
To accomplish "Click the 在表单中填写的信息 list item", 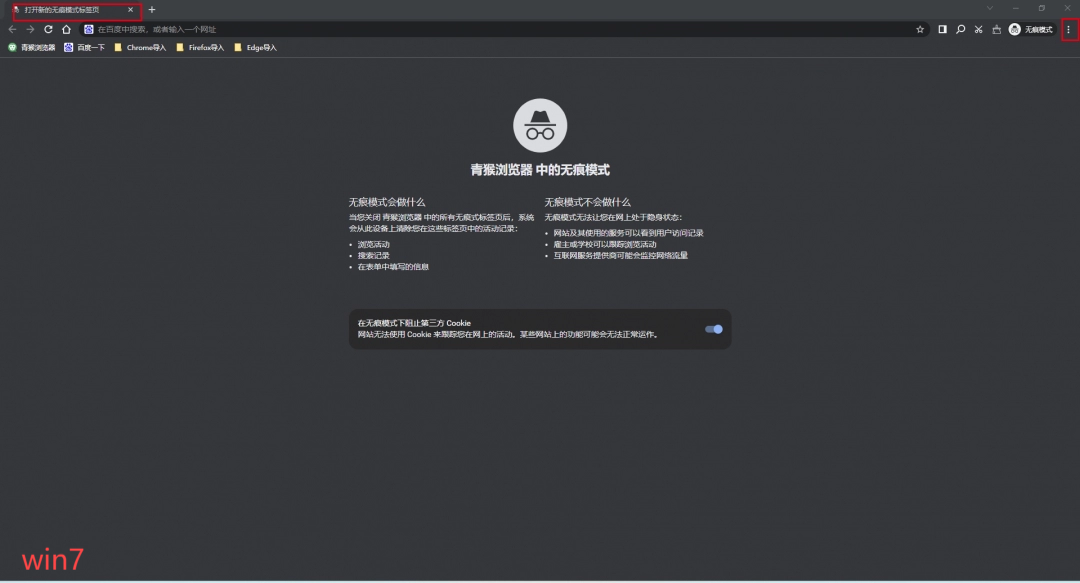I will tap(393, 267).
